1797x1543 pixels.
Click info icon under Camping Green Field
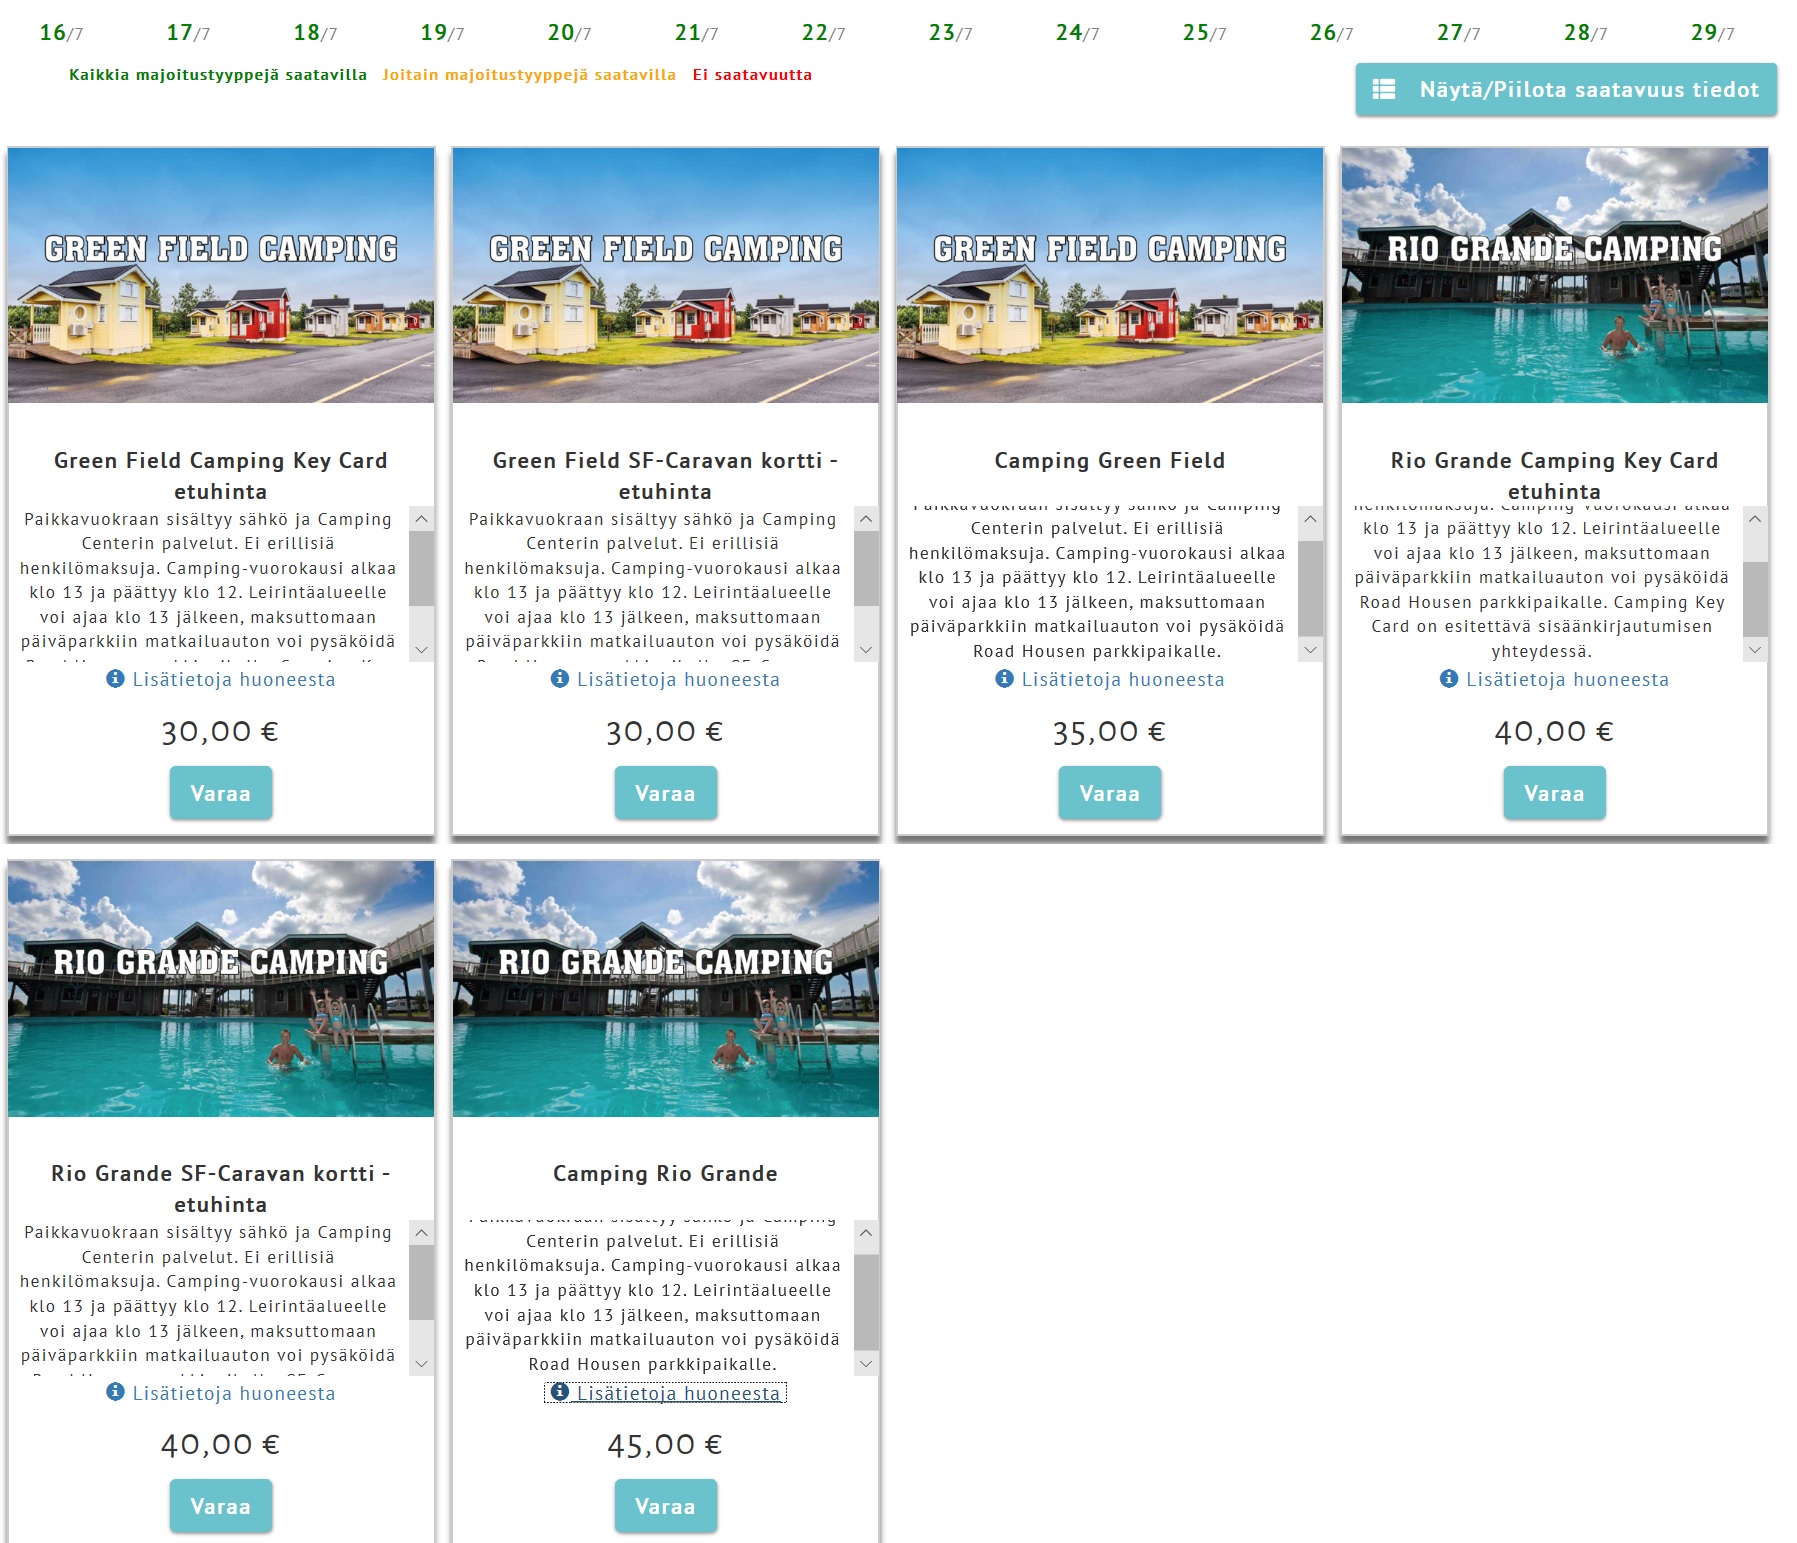pyautogui.click(x=1004, y=679)
